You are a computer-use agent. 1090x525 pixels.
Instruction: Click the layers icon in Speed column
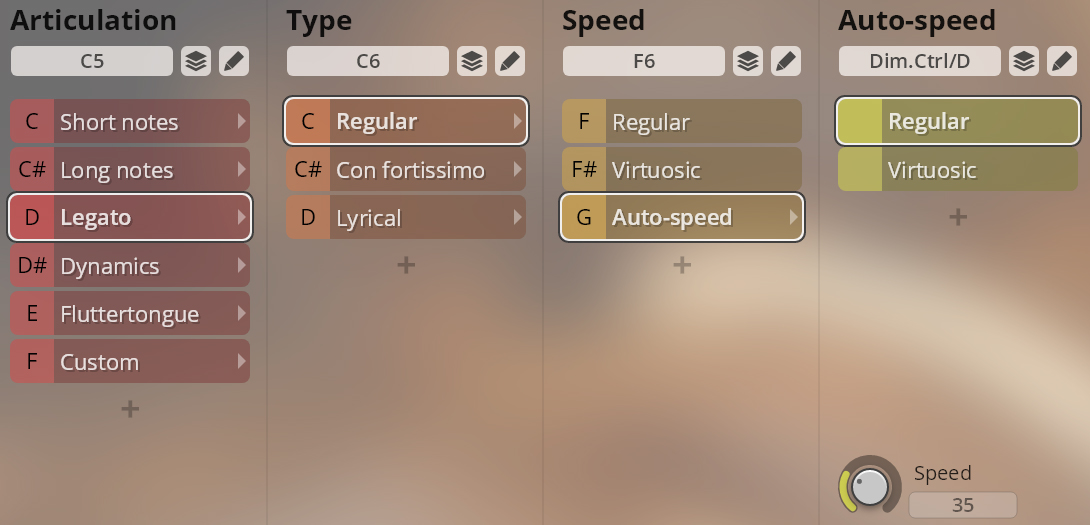coord(748,61)
